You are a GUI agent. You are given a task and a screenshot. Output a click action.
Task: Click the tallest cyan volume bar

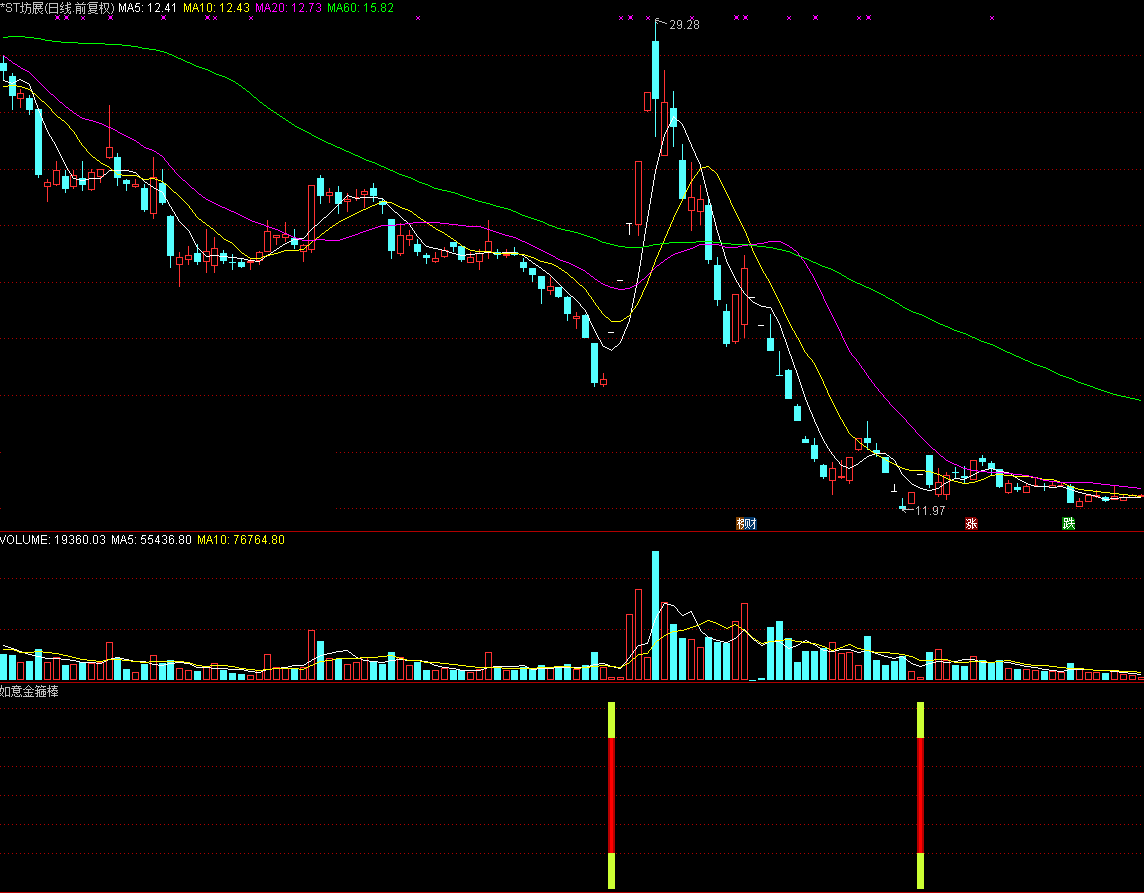point(655,615)
